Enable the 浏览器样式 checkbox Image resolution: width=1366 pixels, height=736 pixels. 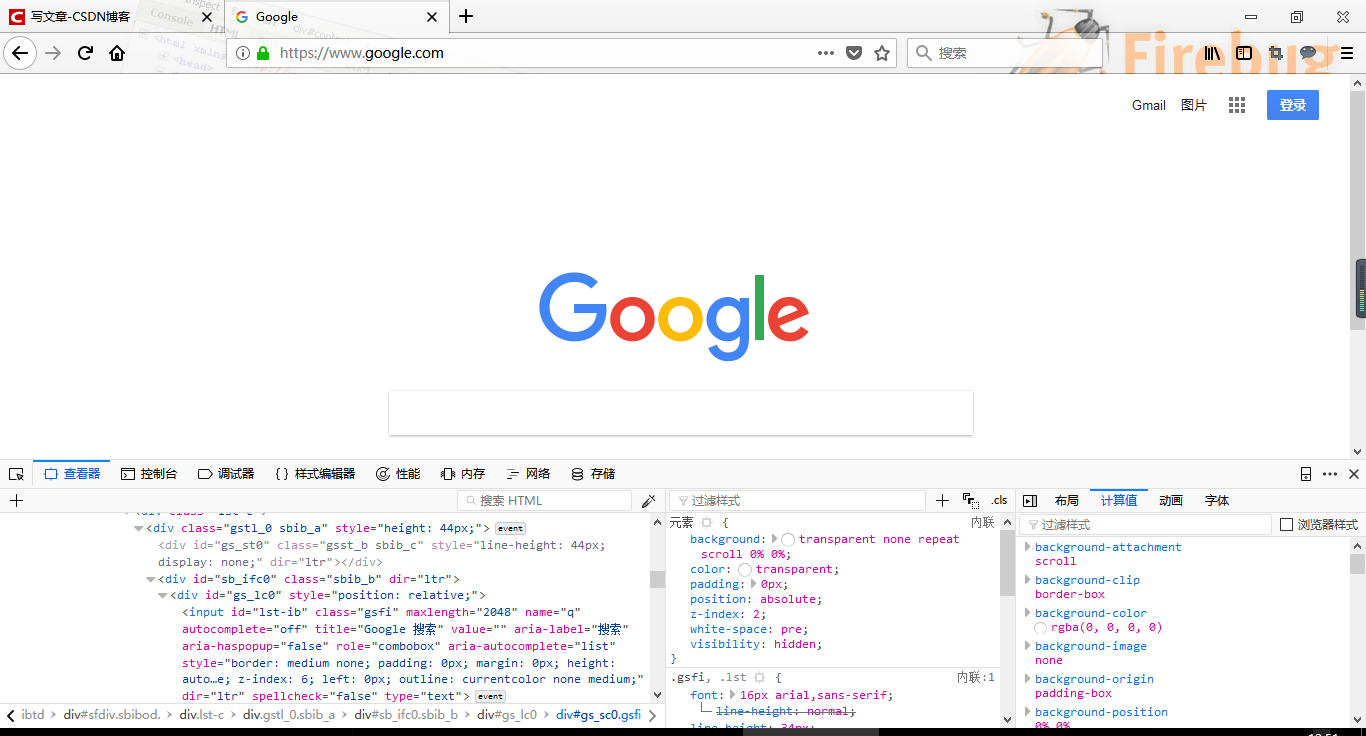(x=1287, y=524)
